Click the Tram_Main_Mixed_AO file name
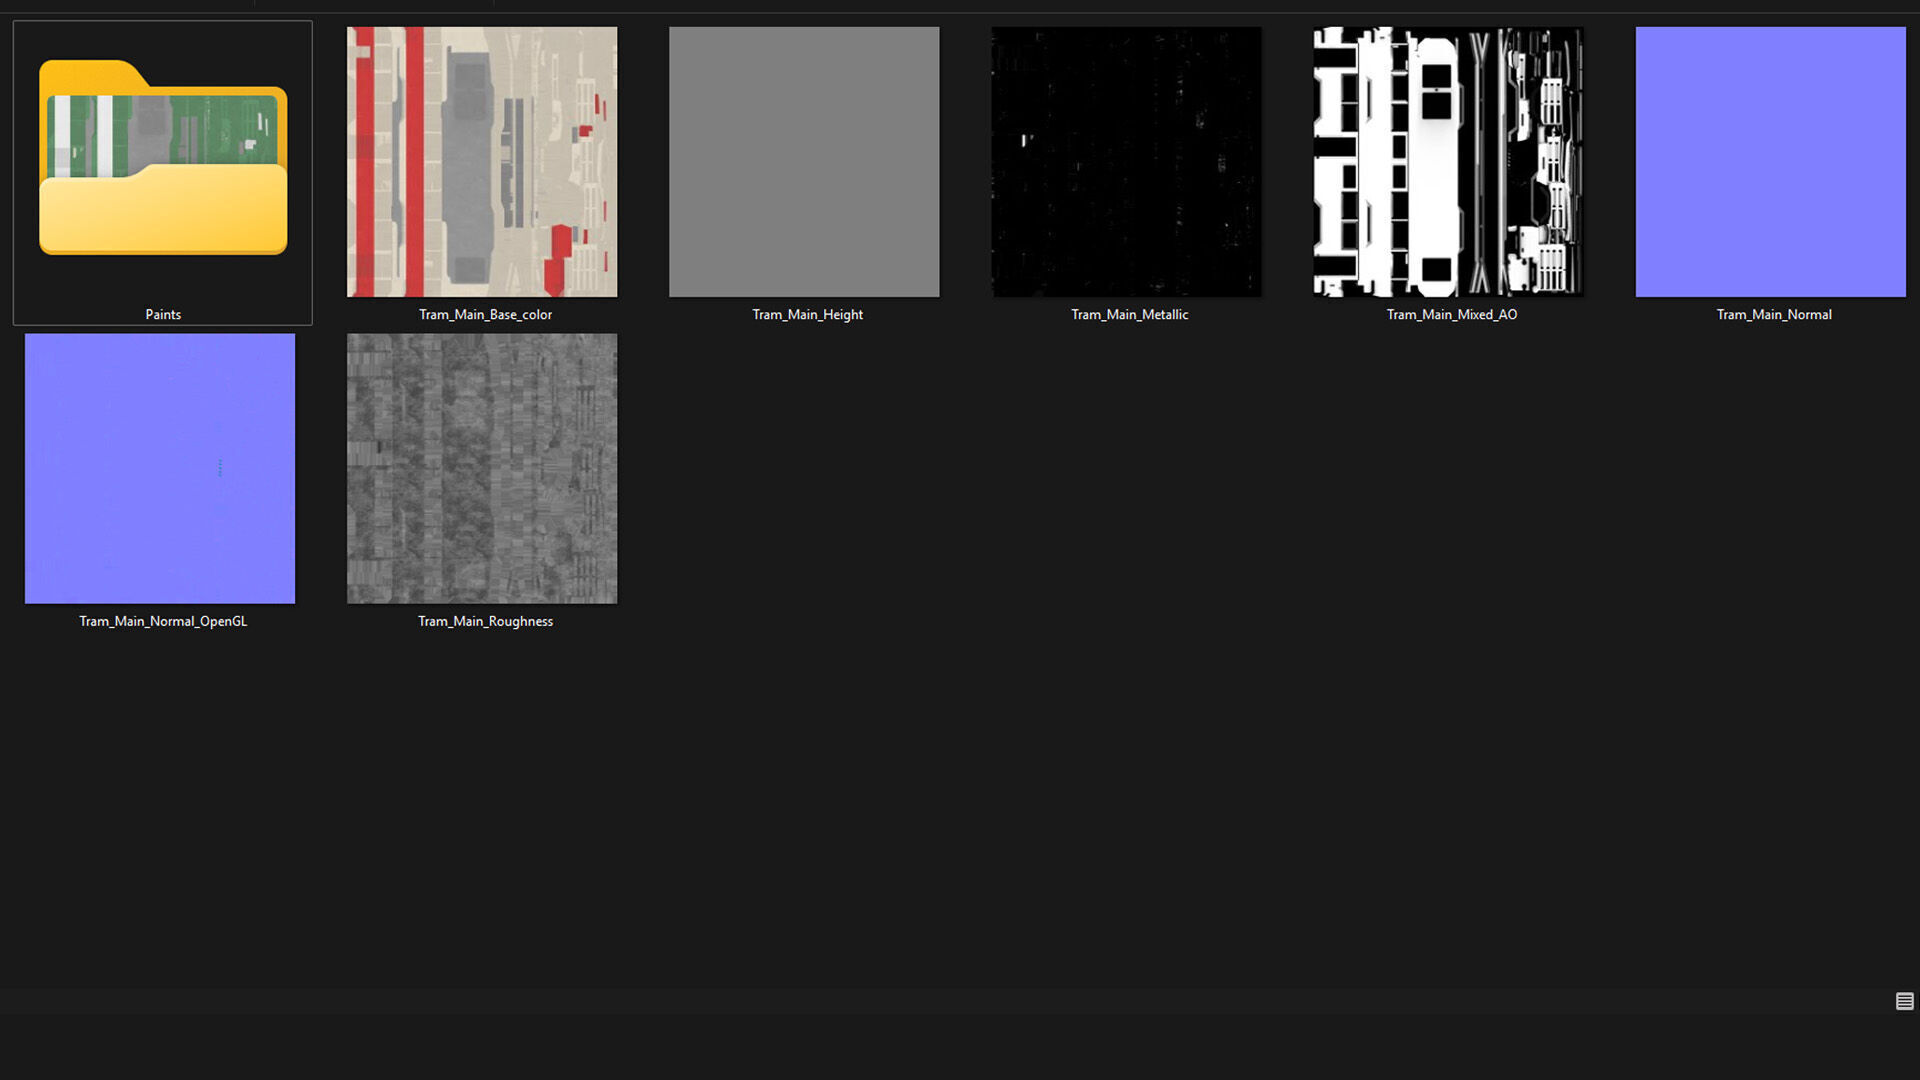 point(1451,314)
